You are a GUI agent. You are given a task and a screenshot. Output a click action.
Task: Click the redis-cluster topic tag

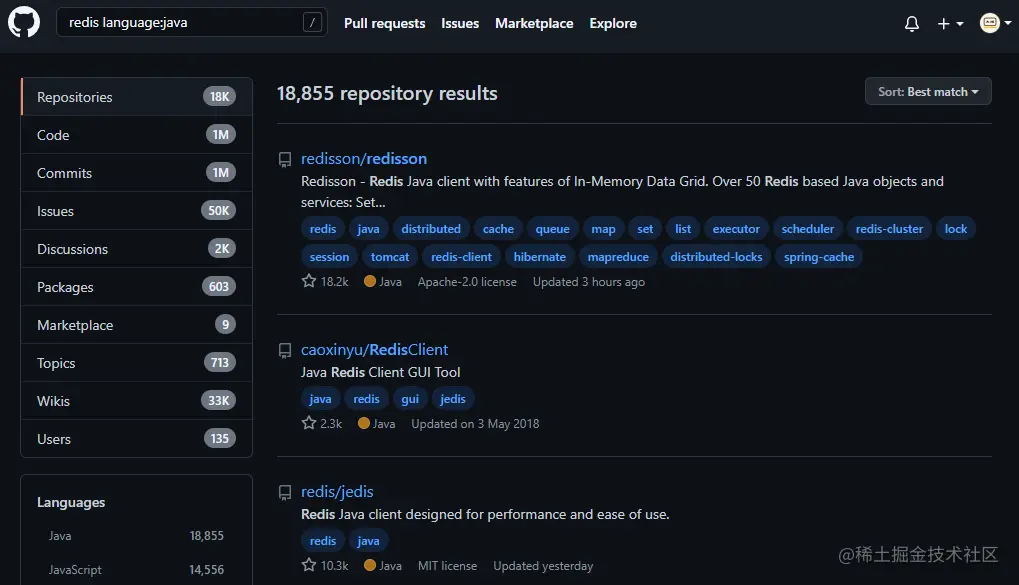pyautogui.click(x=889, y=229)
